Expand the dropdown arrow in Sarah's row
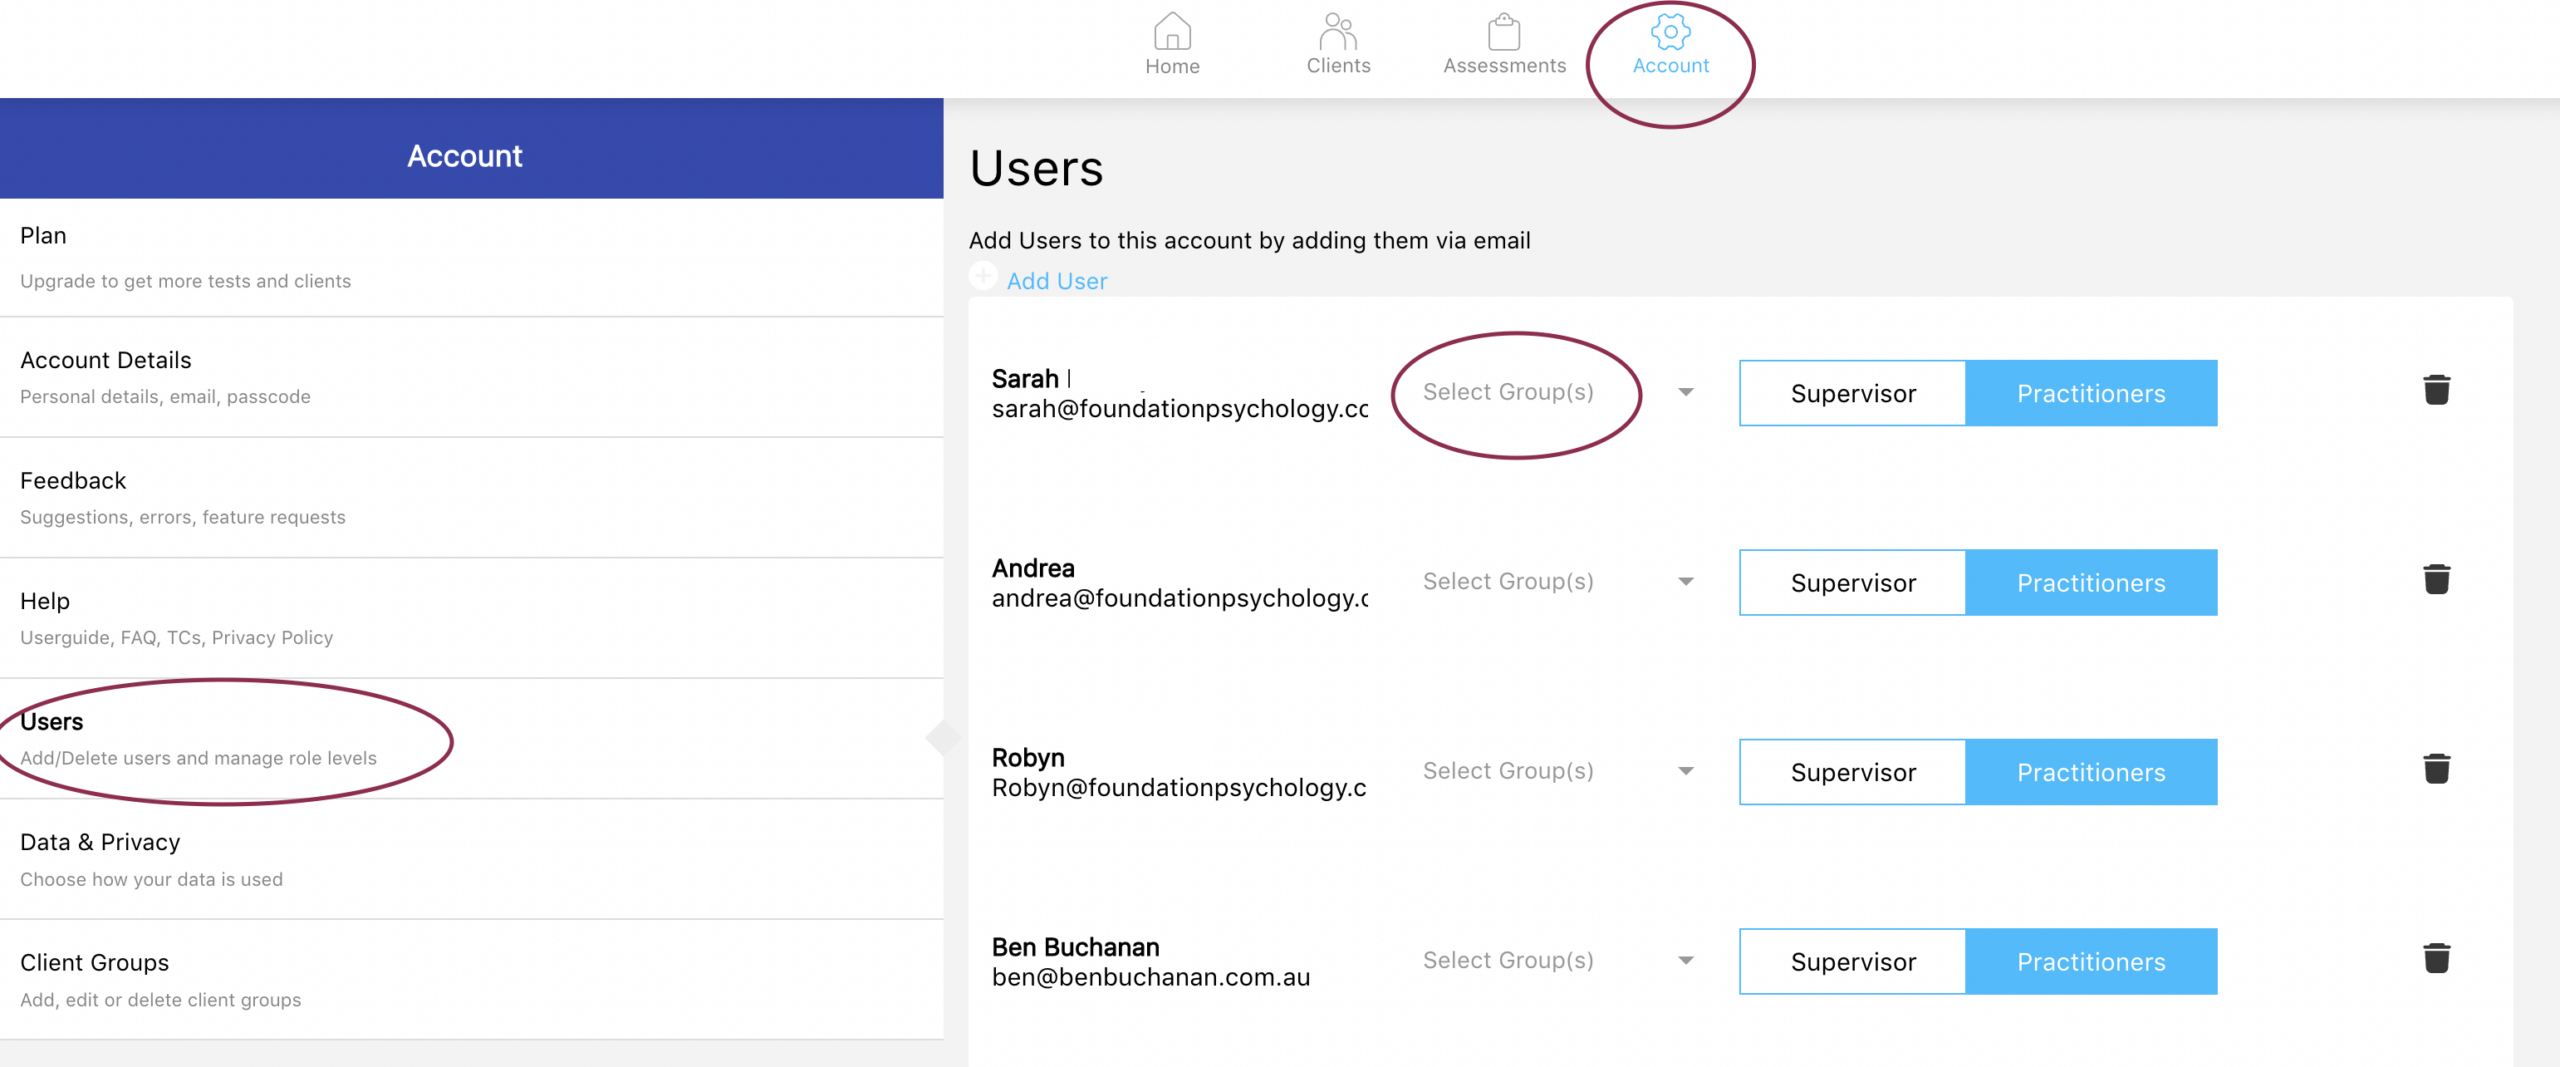Screen dimensions: 2560x1067 tap(1686, 392)
